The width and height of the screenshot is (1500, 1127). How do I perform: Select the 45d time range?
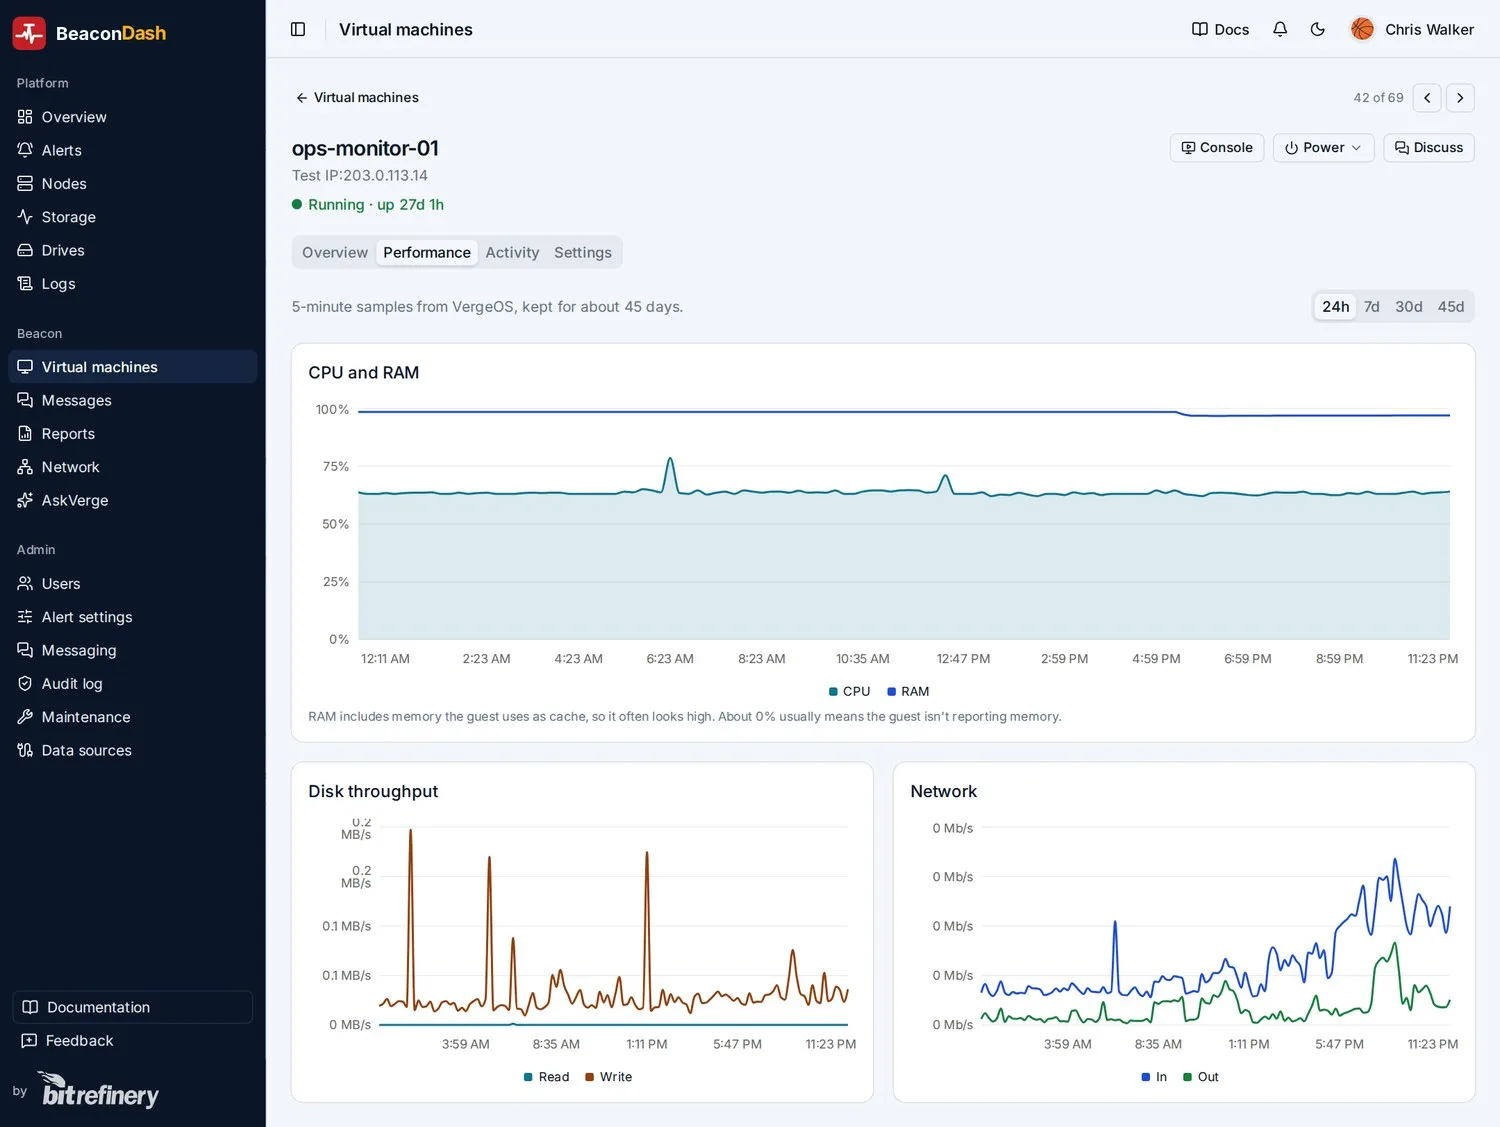point(1450,307)
